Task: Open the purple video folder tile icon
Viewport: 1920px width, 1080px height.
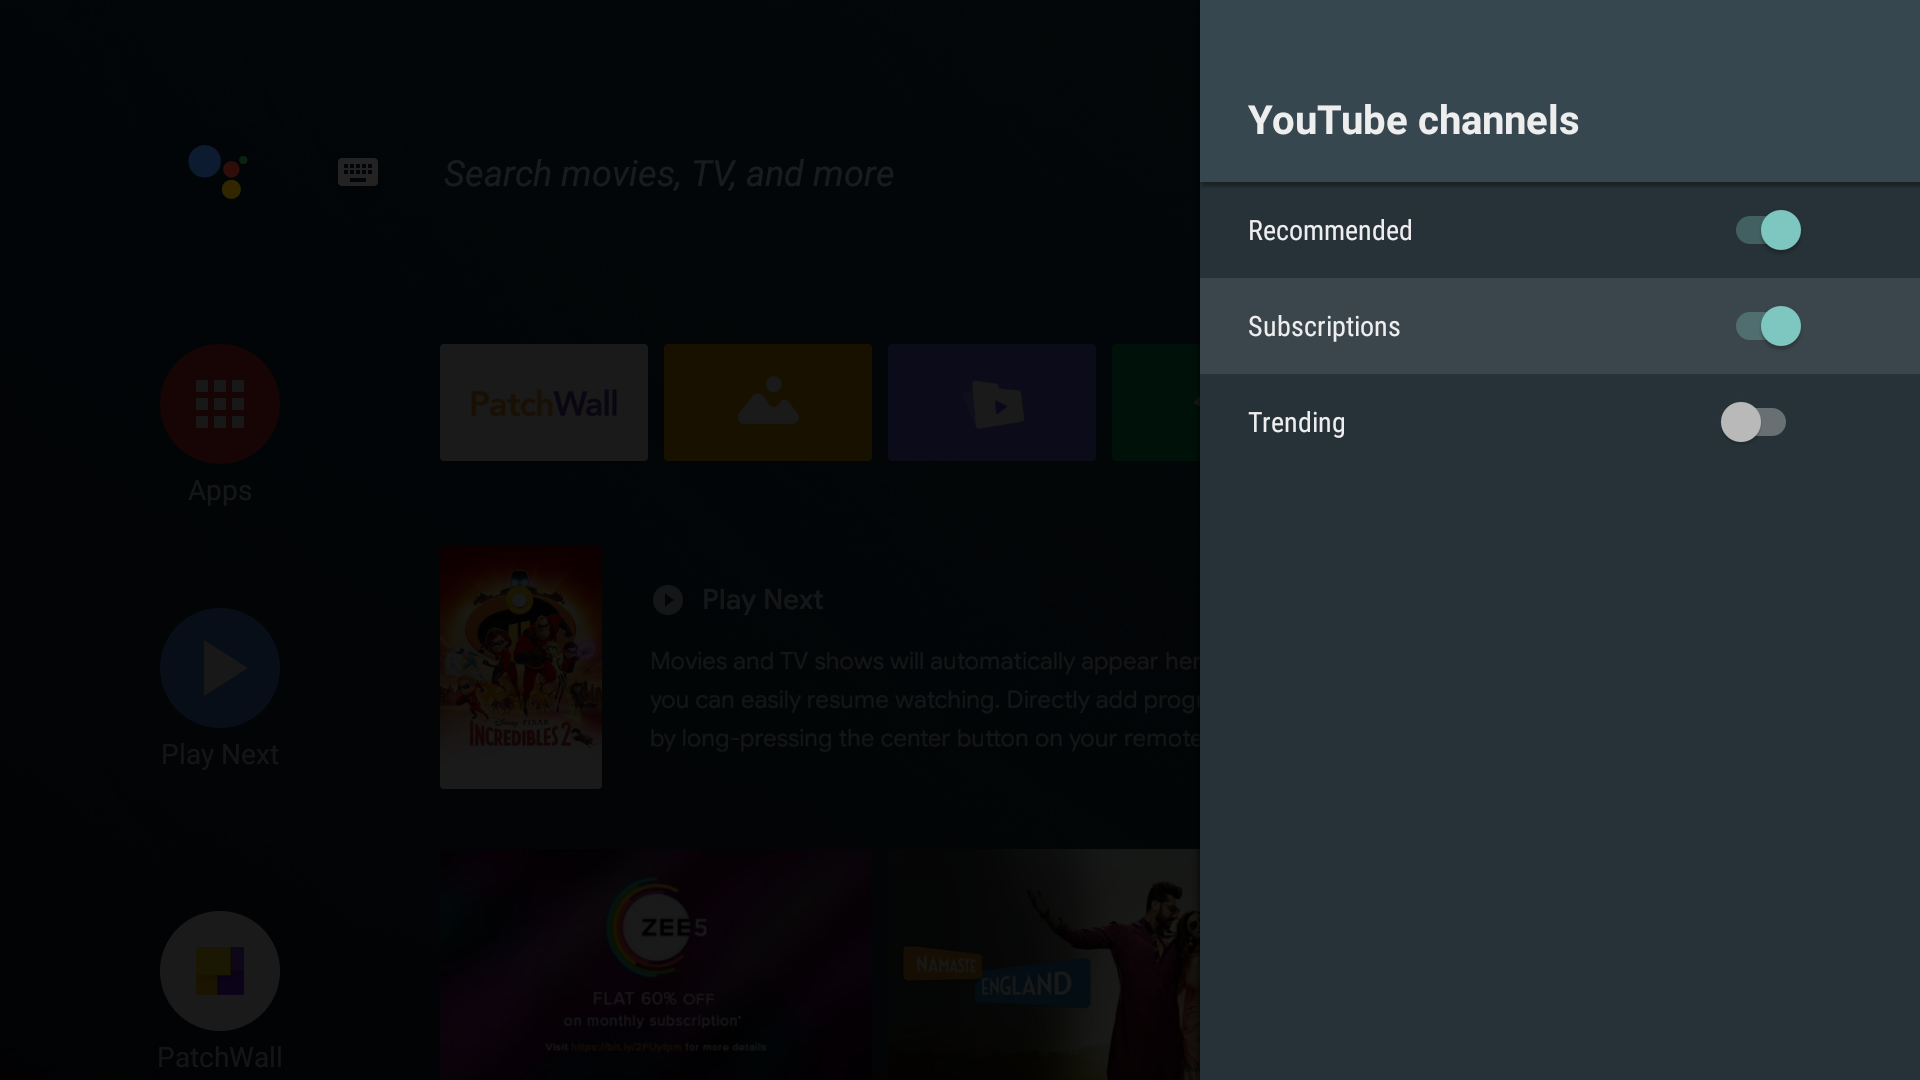Action: (x=991, y=402)
